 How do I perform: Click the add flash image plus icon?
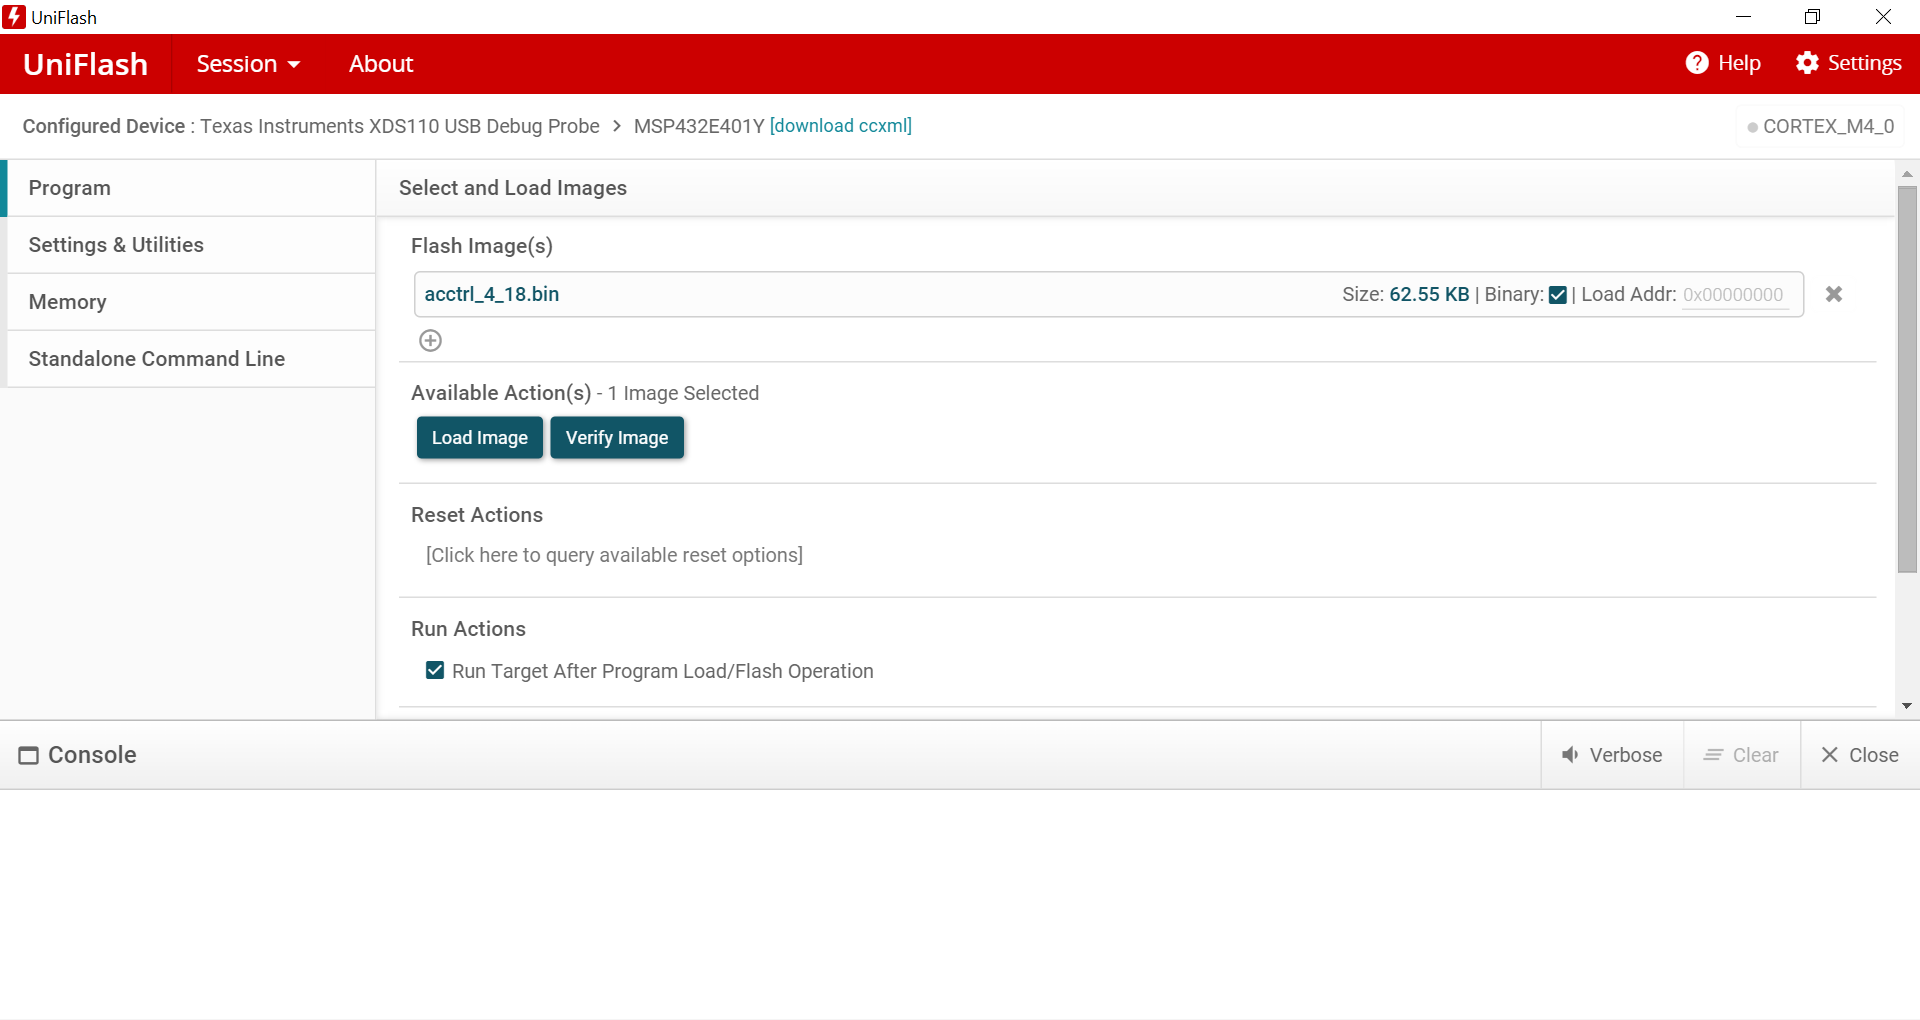point(430,341)
